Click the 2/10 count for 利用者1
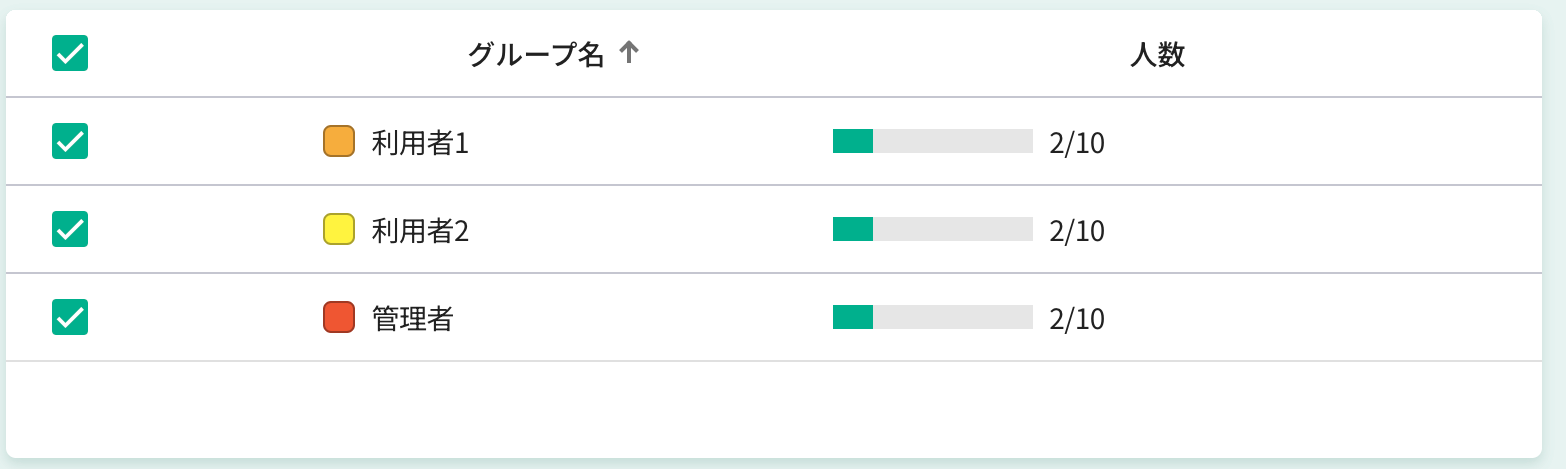 pos(1077,143)
